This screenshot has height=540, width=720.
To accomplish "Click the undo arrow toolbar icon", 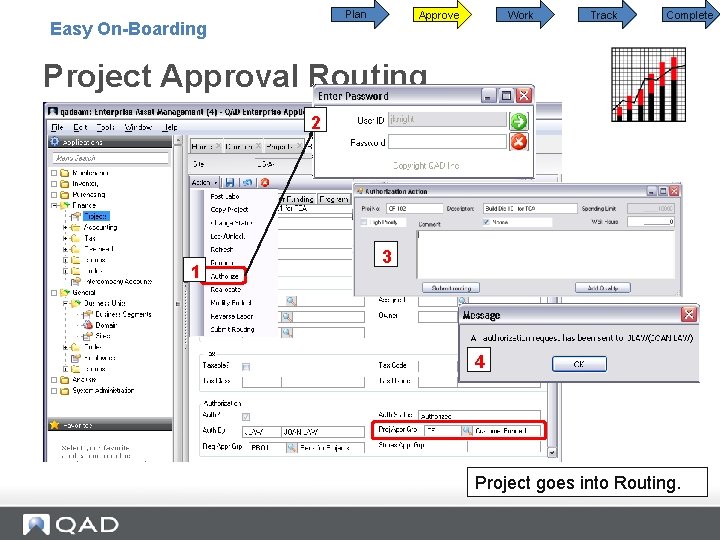I will coord(248,182).
